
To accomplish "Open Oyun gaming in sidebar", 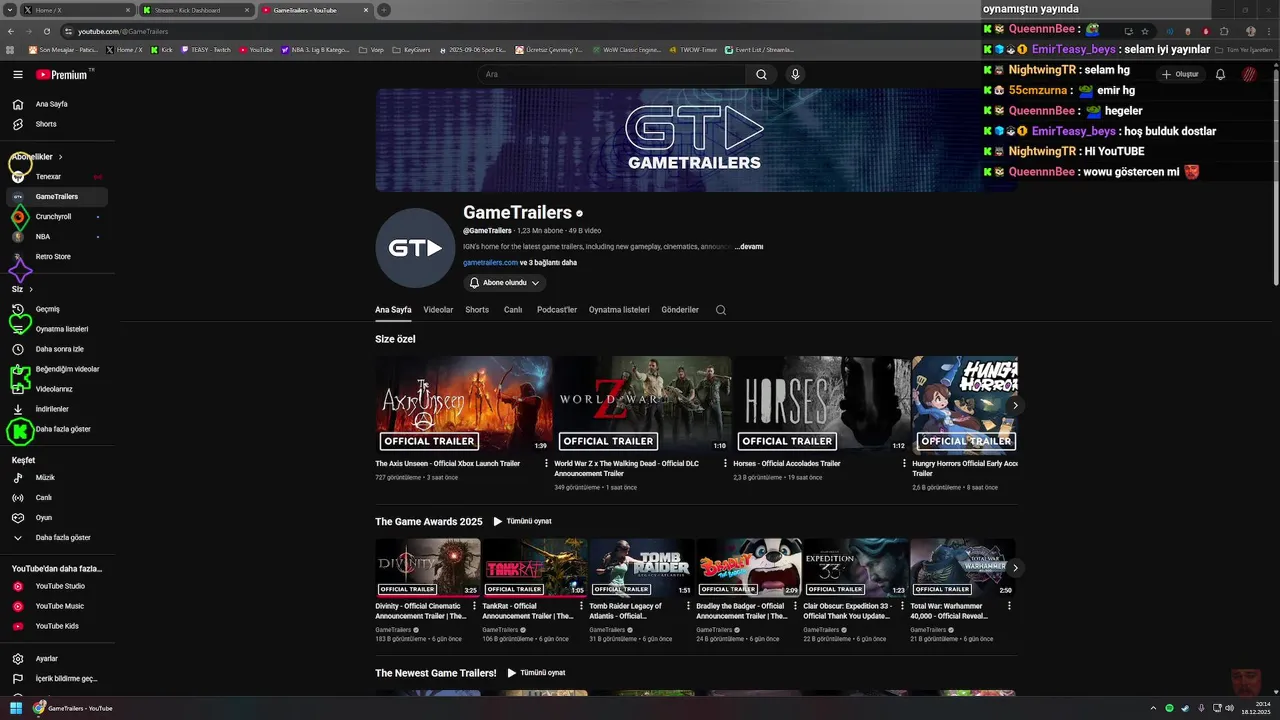I will (55, 518).
